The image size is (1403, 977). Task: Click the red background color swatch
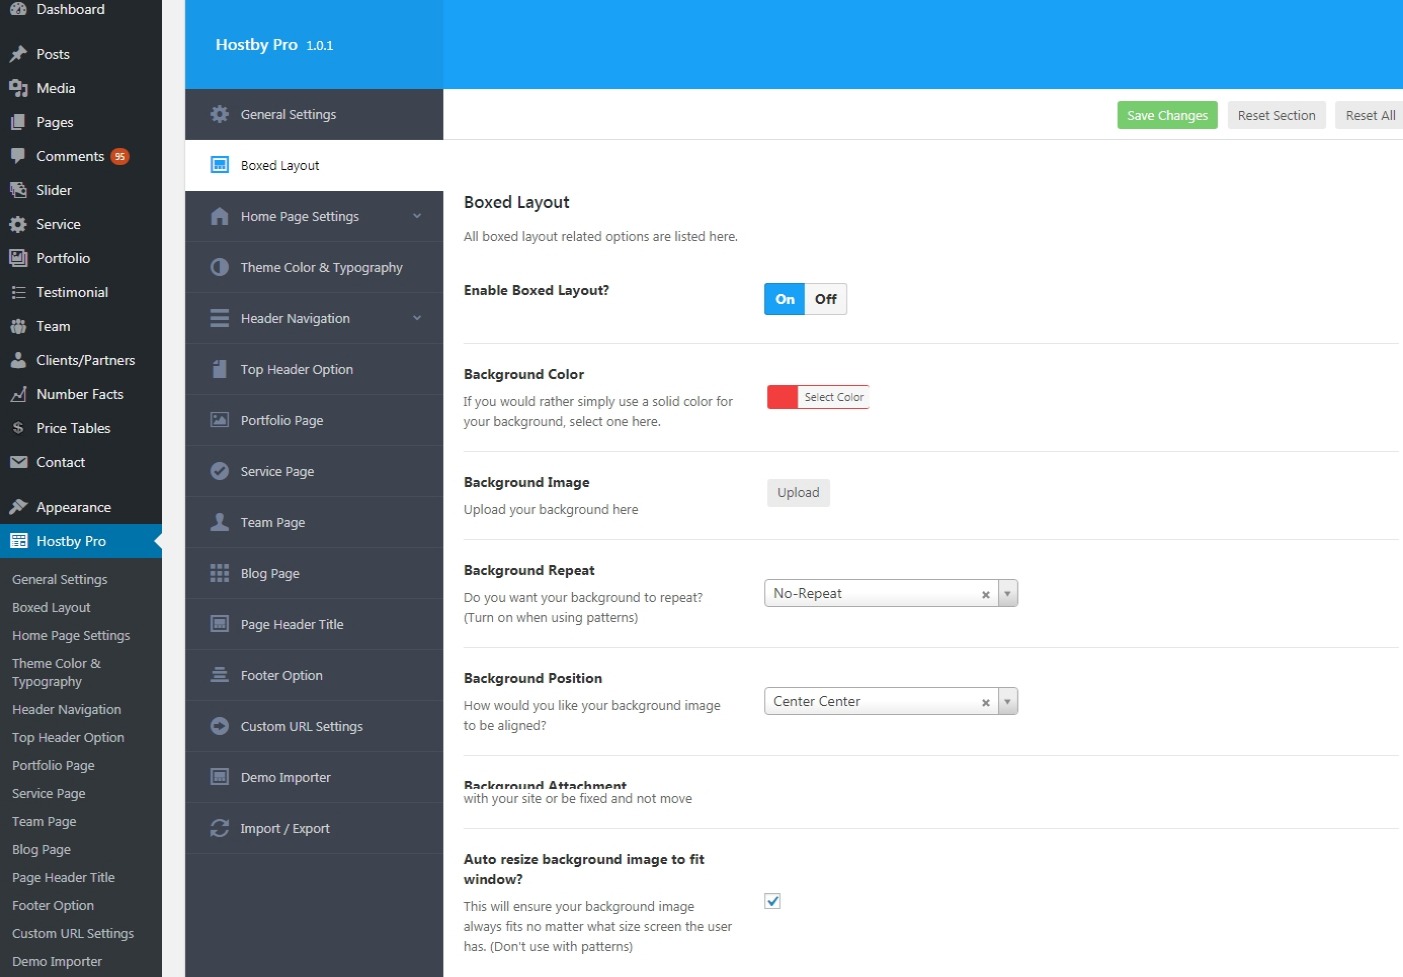[782, 397]
